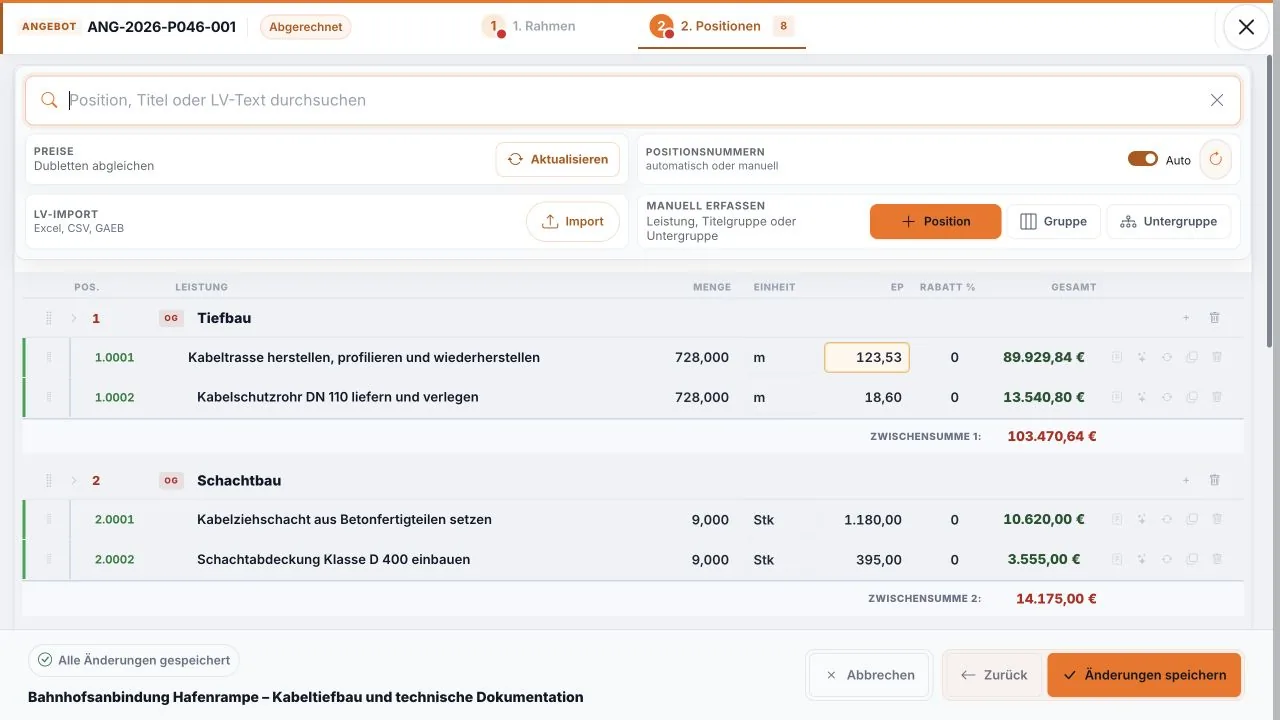
Task: Duplicate position 1.0002 using the copy icon
Action: [1192, 397]
